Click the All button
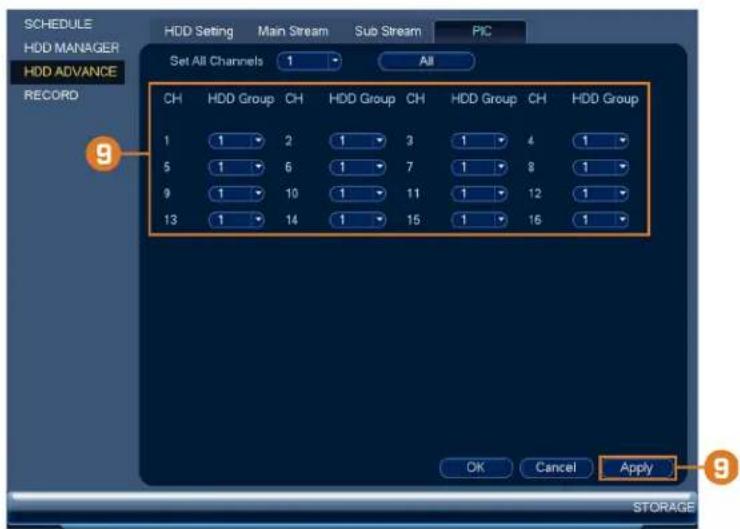Viewport: 740px width, 529px height. (426, 61)
